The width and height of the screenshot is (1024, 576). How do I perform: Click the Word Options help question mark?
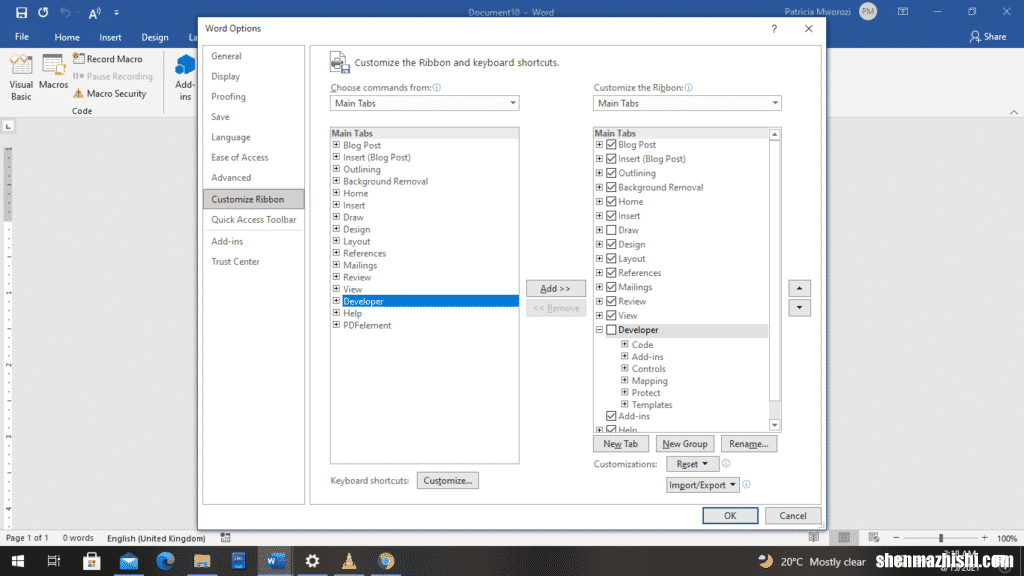click(x=774, y=29)
